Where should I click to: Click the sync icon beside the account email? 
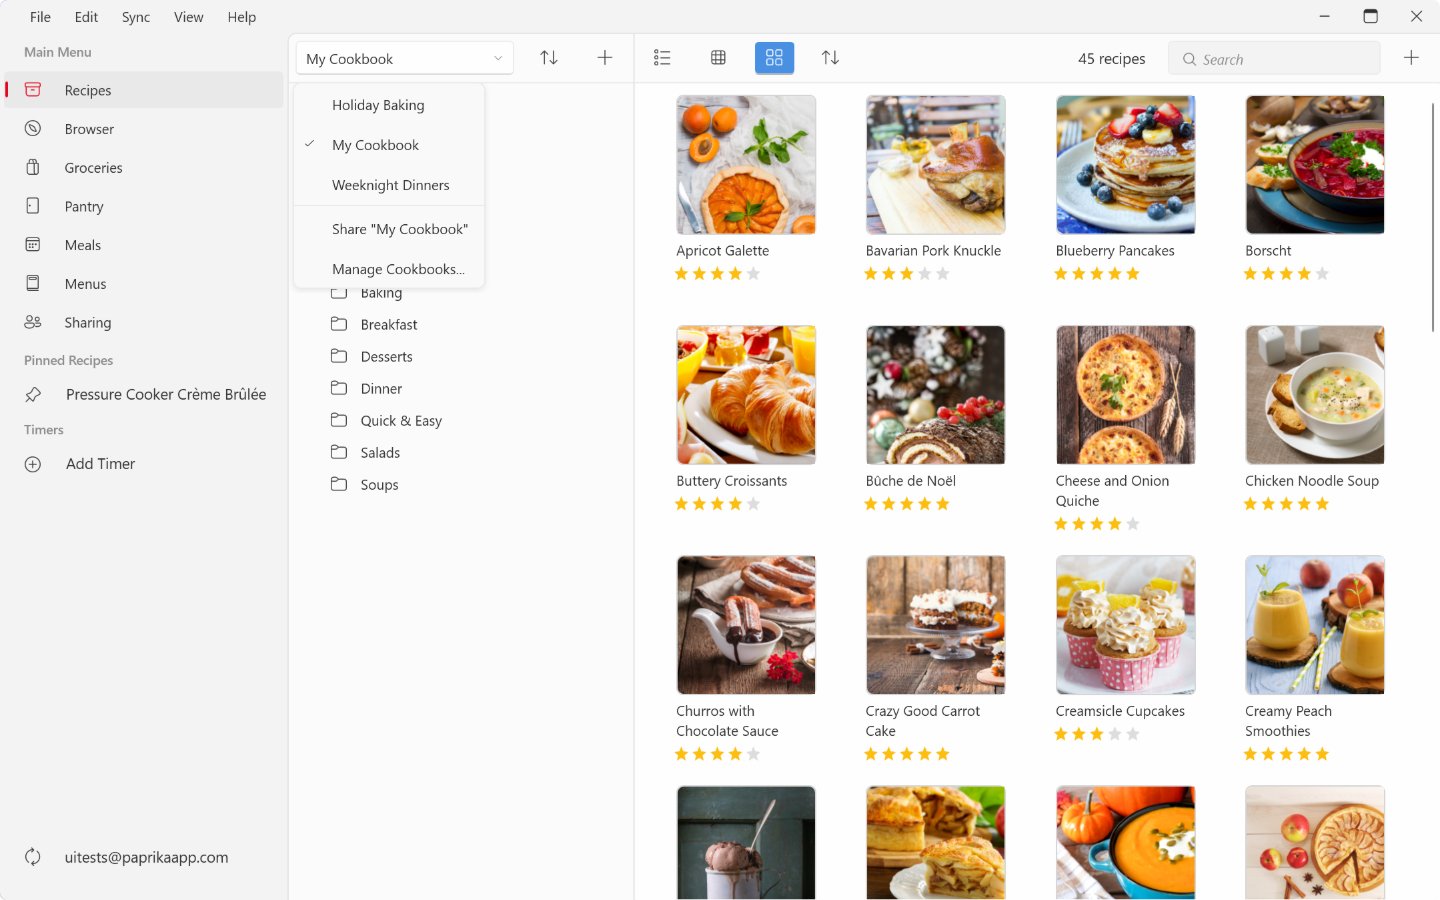pos(33,857)
